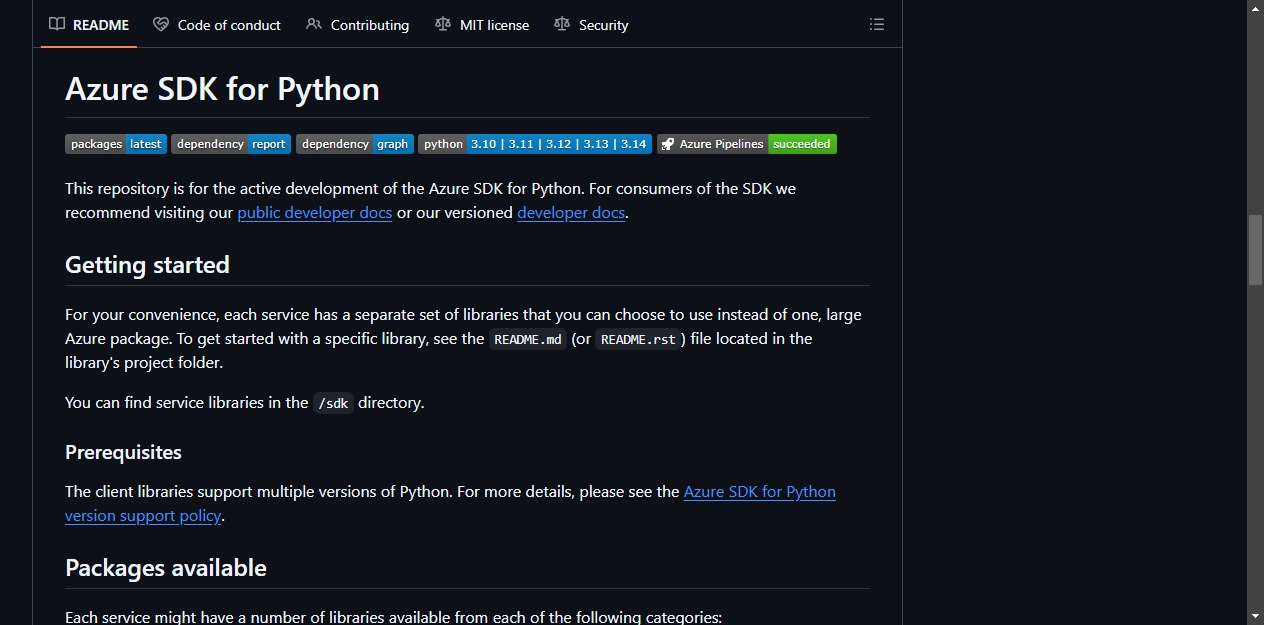Follow the versioned developer docs link
The image size is (1264, 625).
(x=571, y=213)
